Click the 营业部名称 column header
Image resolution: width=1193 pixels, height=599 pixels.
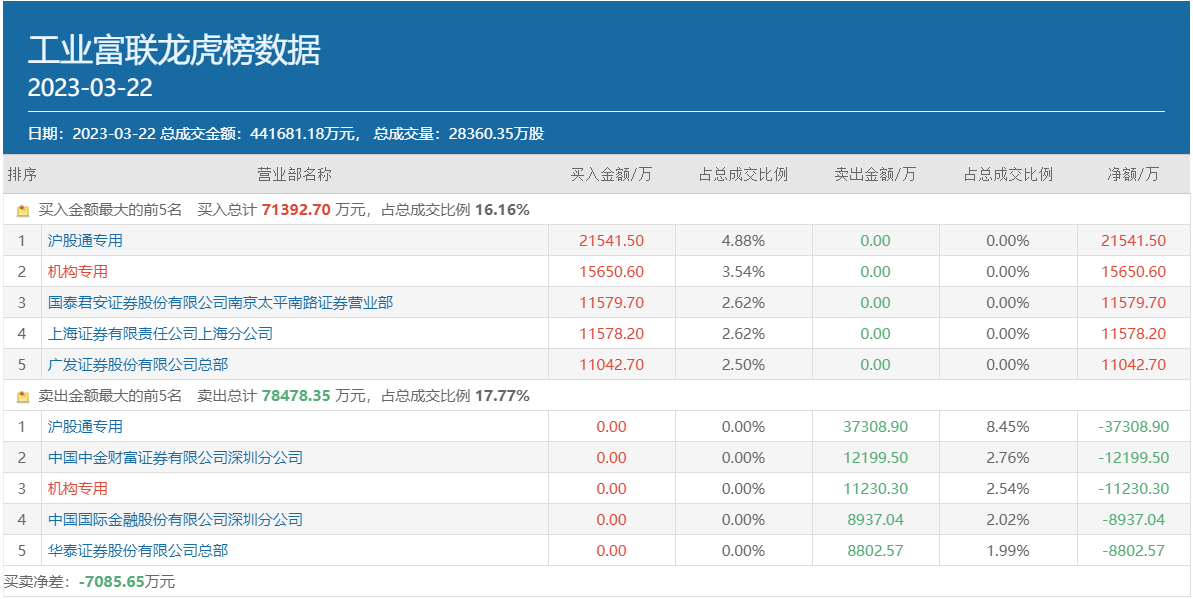click(294, 174)
